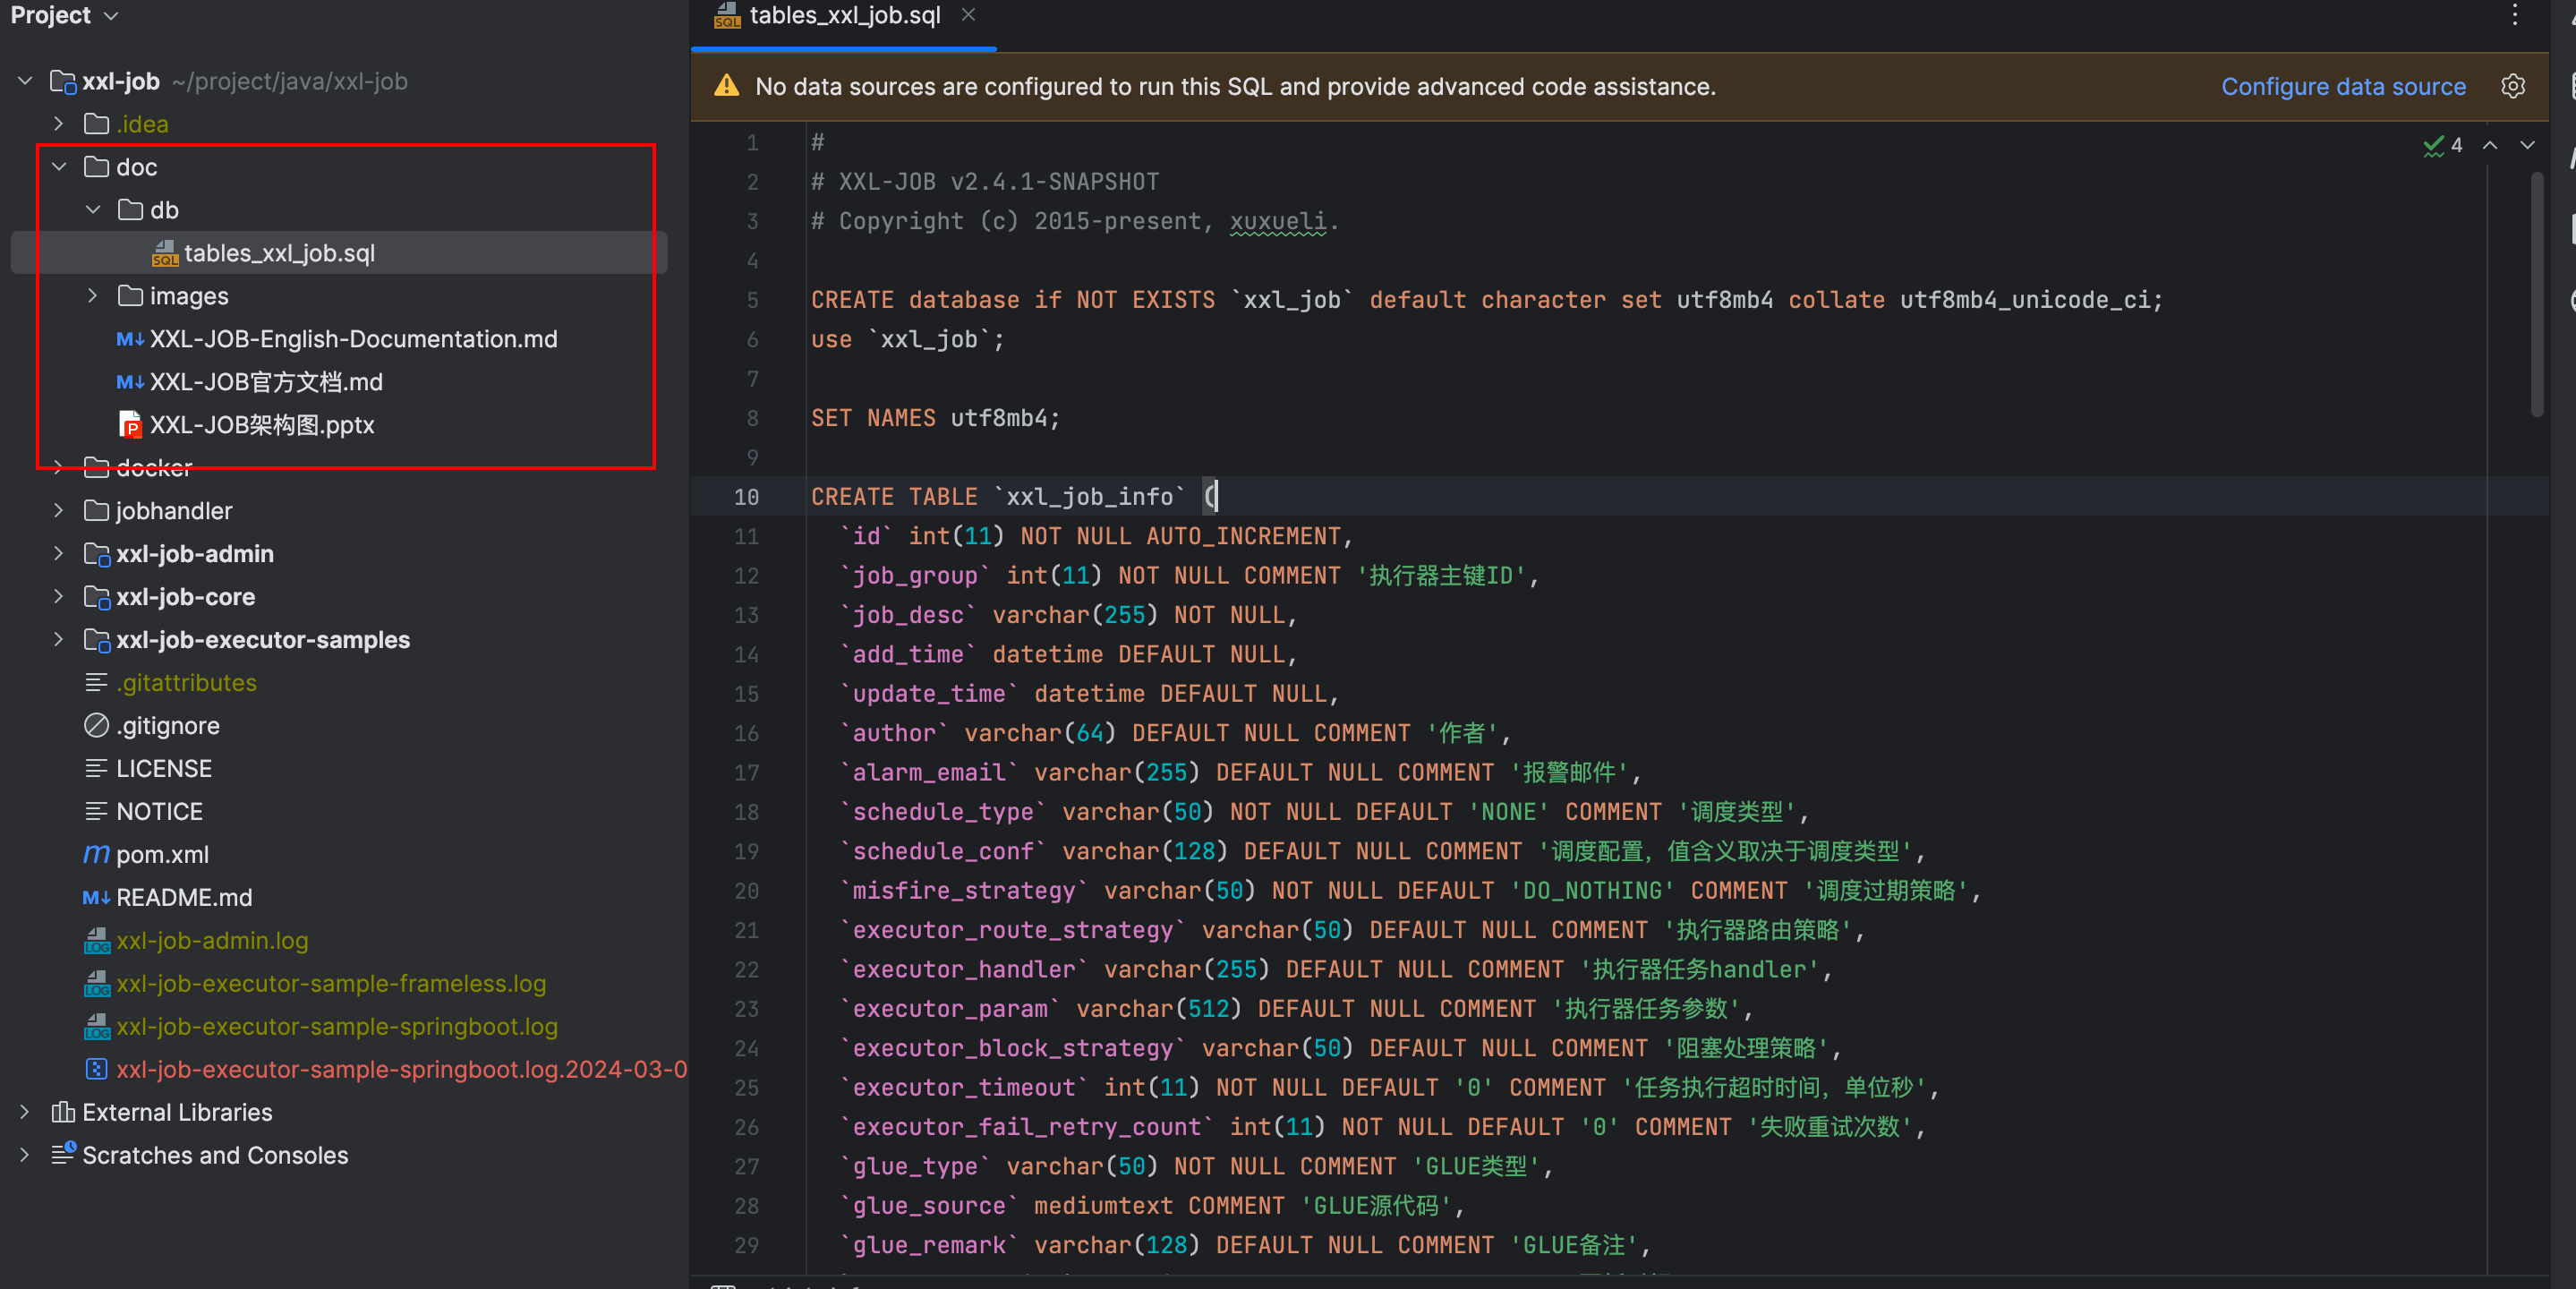Open XXL-JOB-English-Documentation.md
2576x1289 pixels.
(353, 339)
